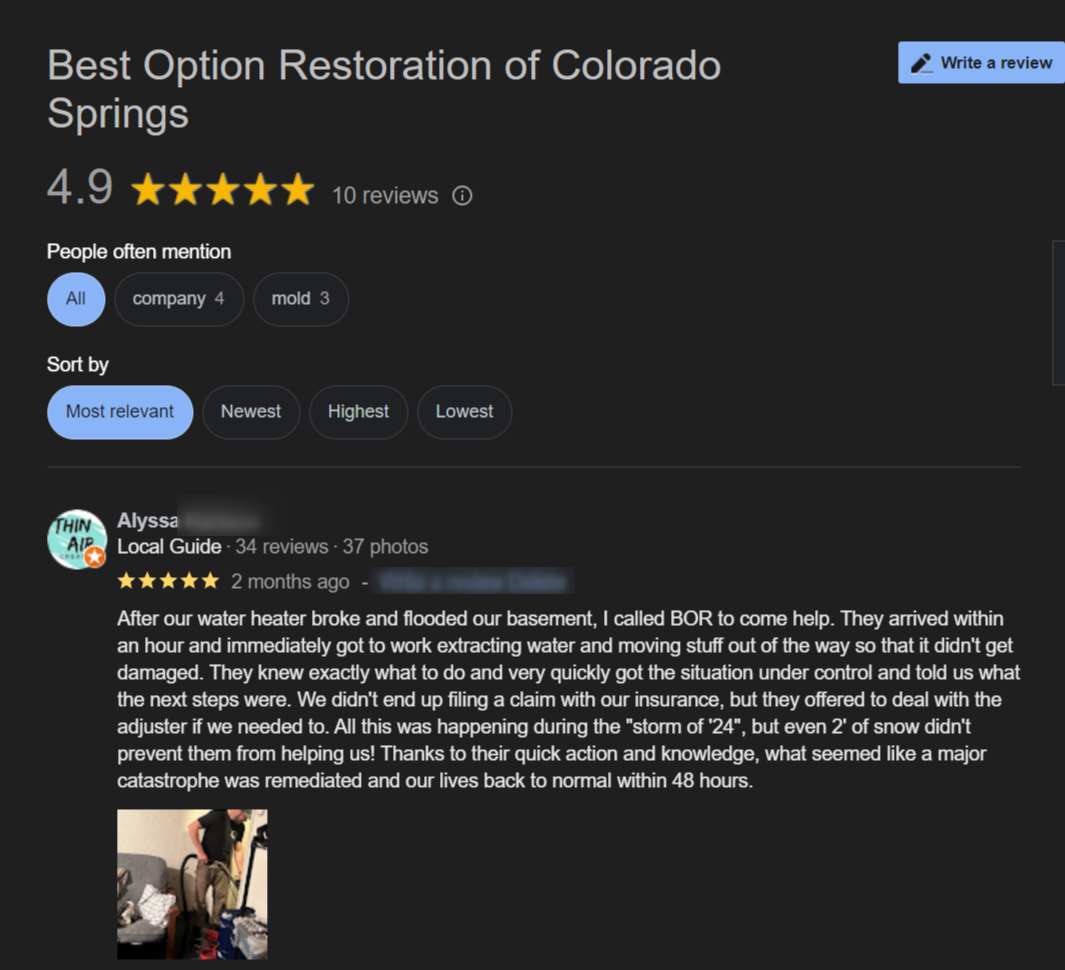Screen dimensions: 1065x970
Task: Click the info icon beside 10 reviews
Action: point(462,196)
